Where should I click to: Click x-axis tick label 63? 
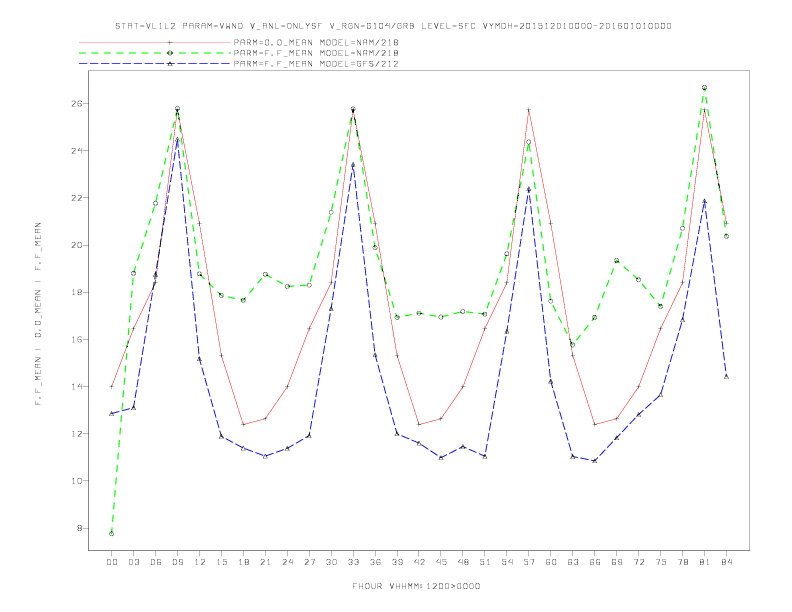pos(573,562)
